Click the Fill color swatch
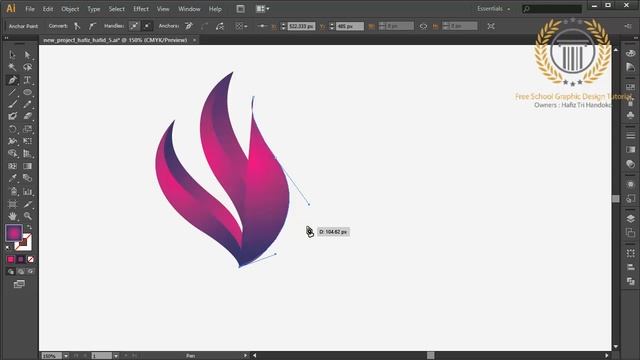 click(14, 233)
